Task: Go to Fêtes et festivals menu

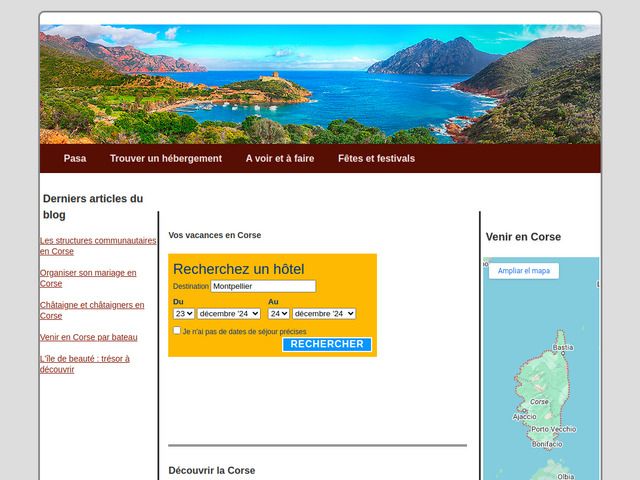Action: coord(376,159)
